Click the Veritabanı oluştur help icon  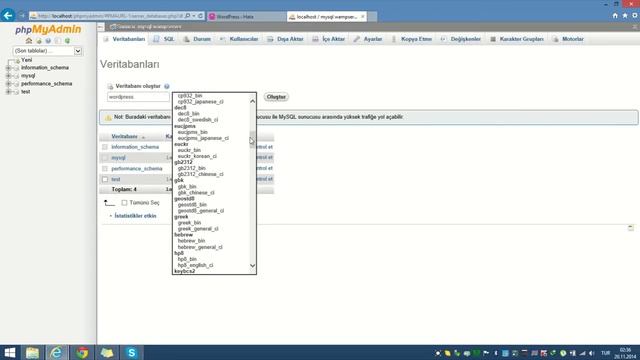[167, 87]
